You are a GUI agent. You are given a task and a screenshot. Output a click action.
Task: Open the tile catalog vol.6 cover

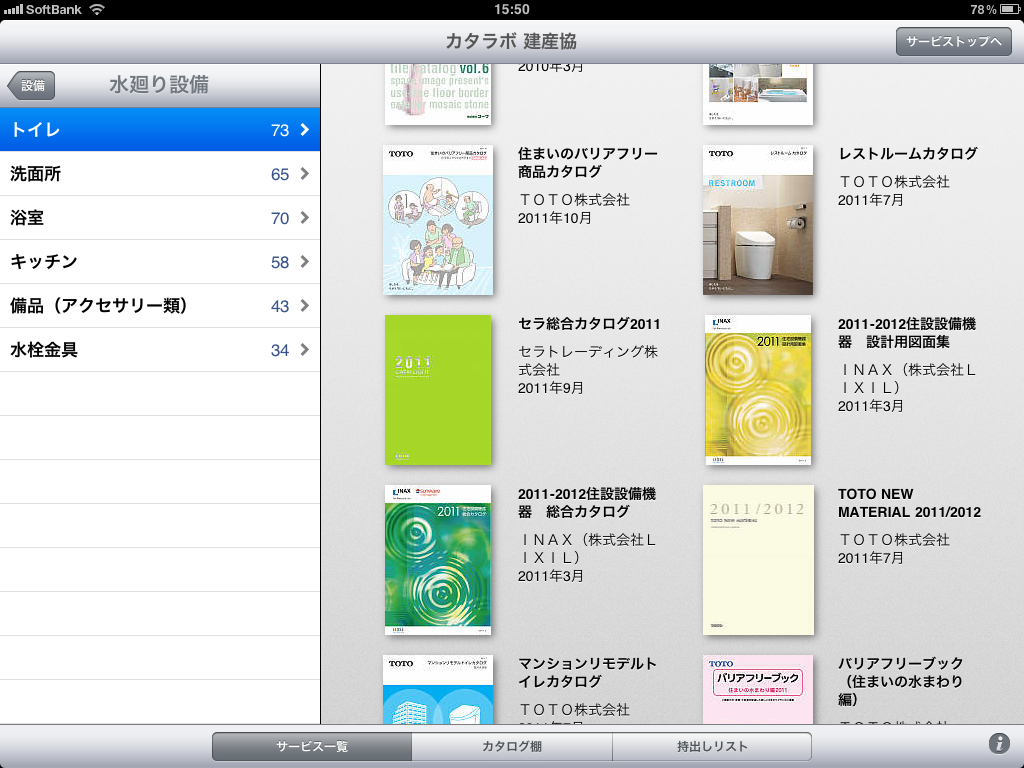click(x=438, y=94)
